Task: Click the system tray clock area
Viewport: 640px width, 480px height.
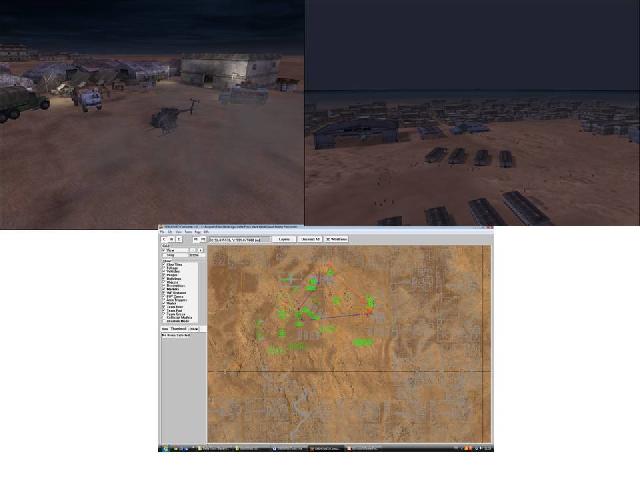Action: [x=487, y=448]
